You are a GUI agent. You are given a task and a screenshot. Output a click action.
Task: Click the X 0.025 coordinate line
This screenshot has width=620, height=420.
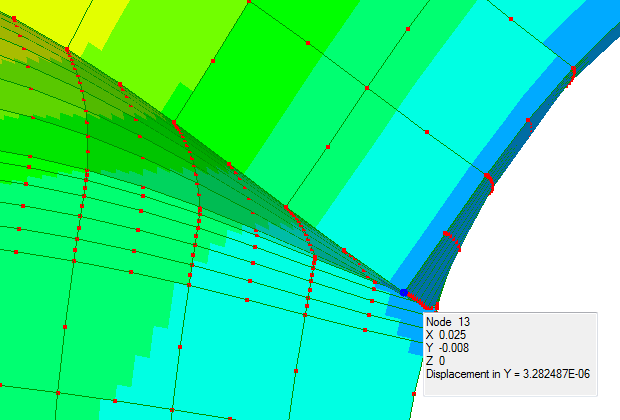[x=447, y=335]
